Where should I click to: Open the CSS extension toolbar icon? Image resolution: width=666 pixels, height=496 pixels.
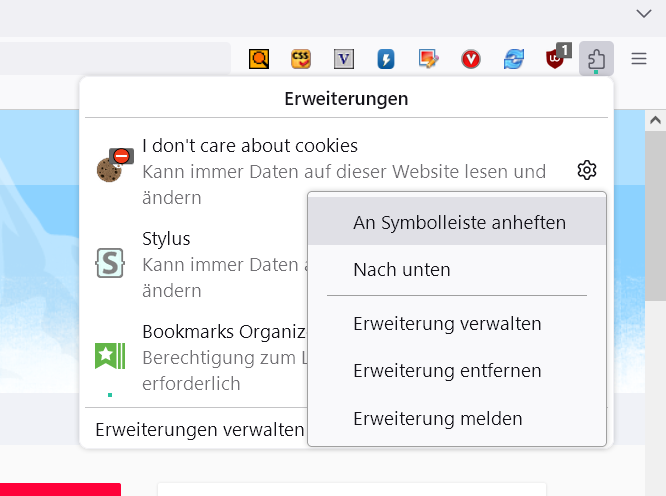[301, 59]
